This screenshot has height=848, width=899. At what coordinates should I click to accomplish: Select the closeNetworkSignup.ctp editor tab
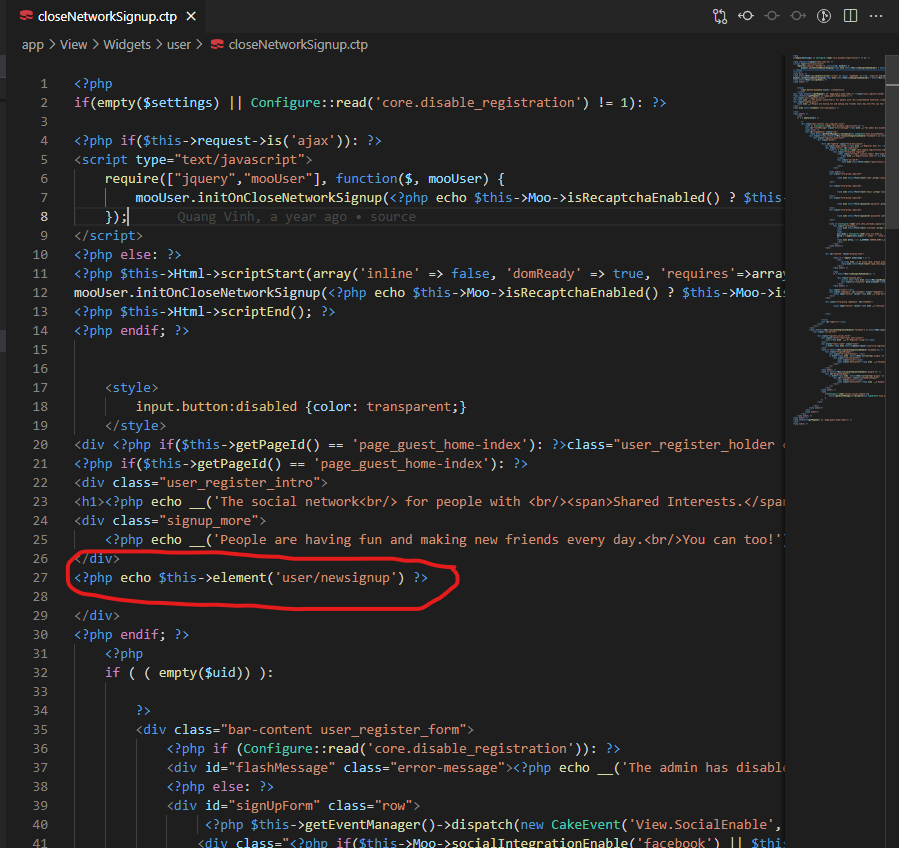107,17
